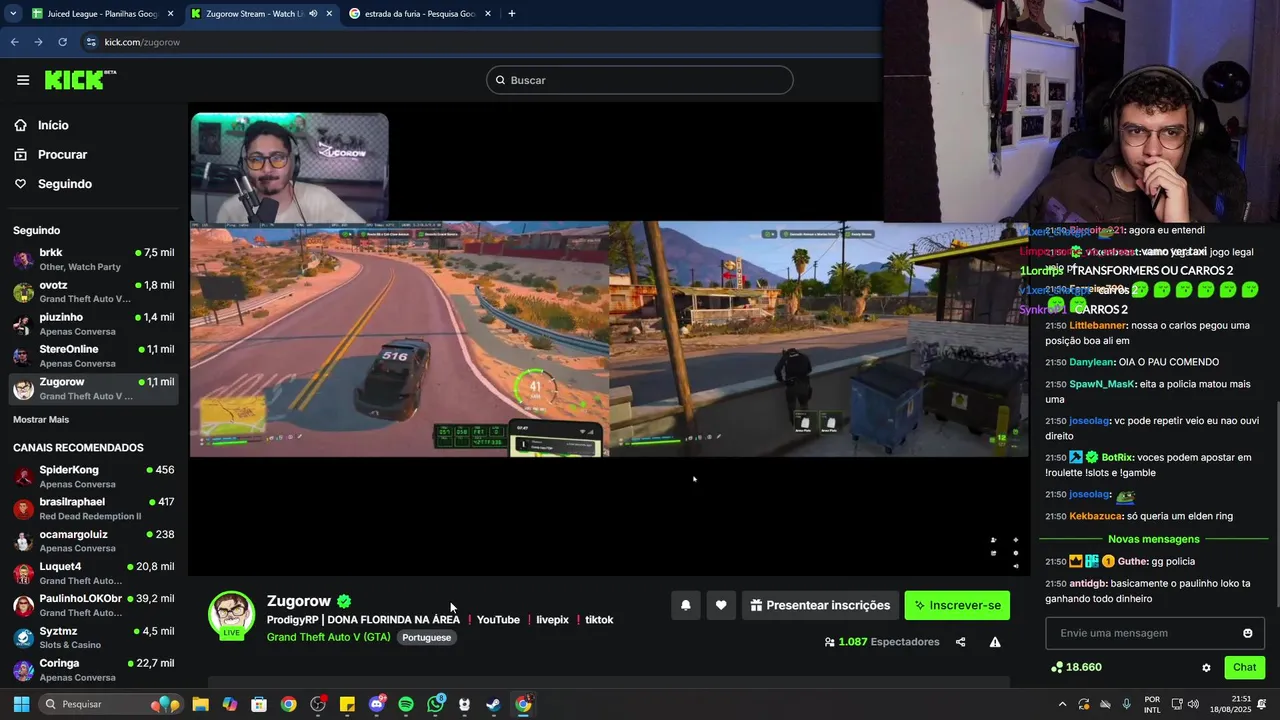The height and width of the screenshot is (720, 1280).
Task: Toggle follow heart for Zugorow
Action: [721, 605]
